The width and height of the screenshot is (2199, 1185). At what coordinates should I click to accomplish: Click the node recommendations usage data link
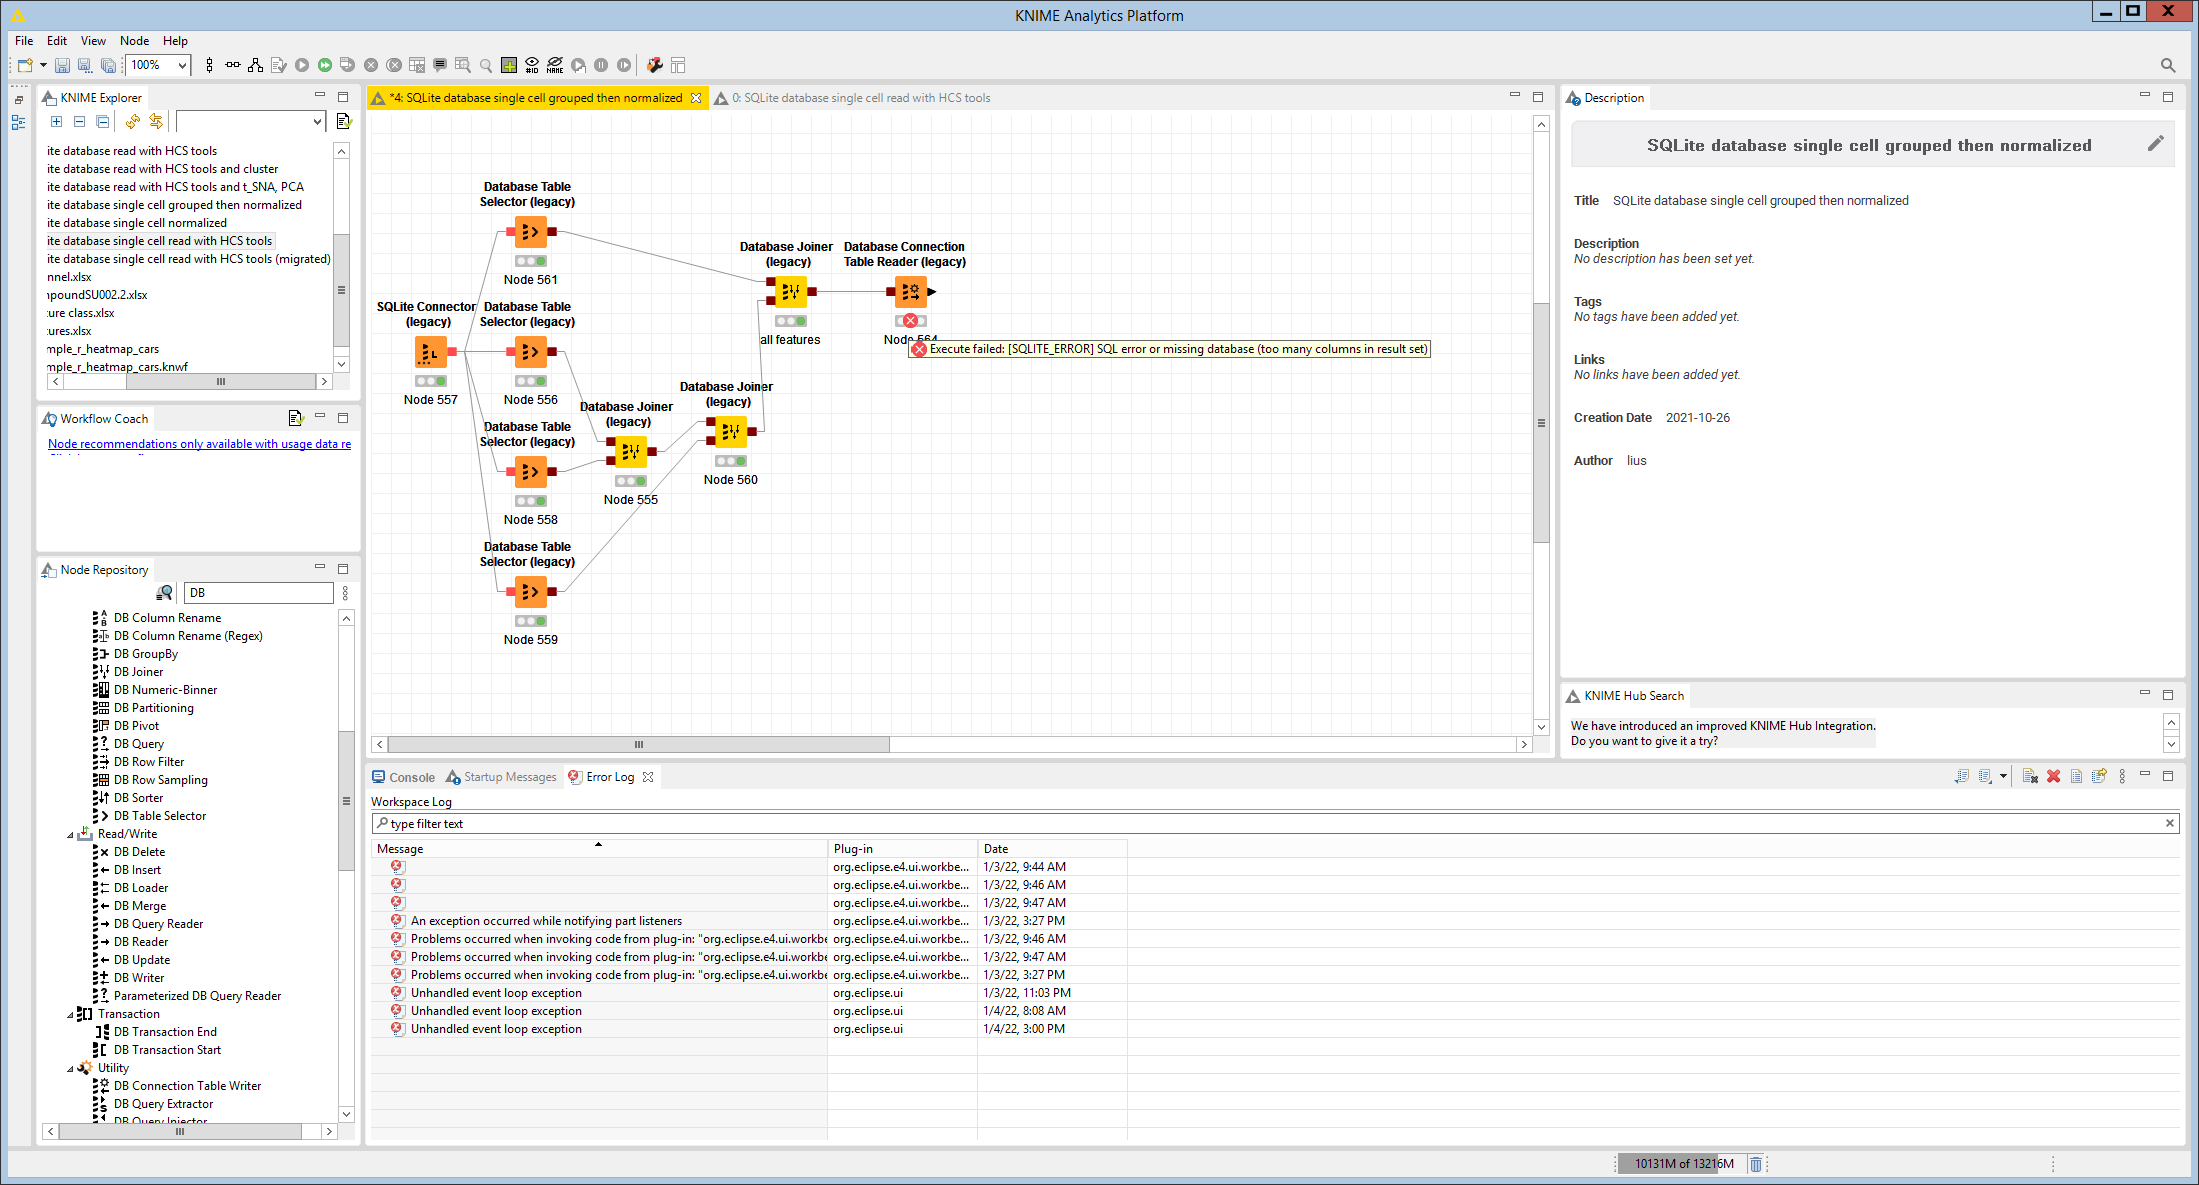pyautogui.click(x=199, y=444)
